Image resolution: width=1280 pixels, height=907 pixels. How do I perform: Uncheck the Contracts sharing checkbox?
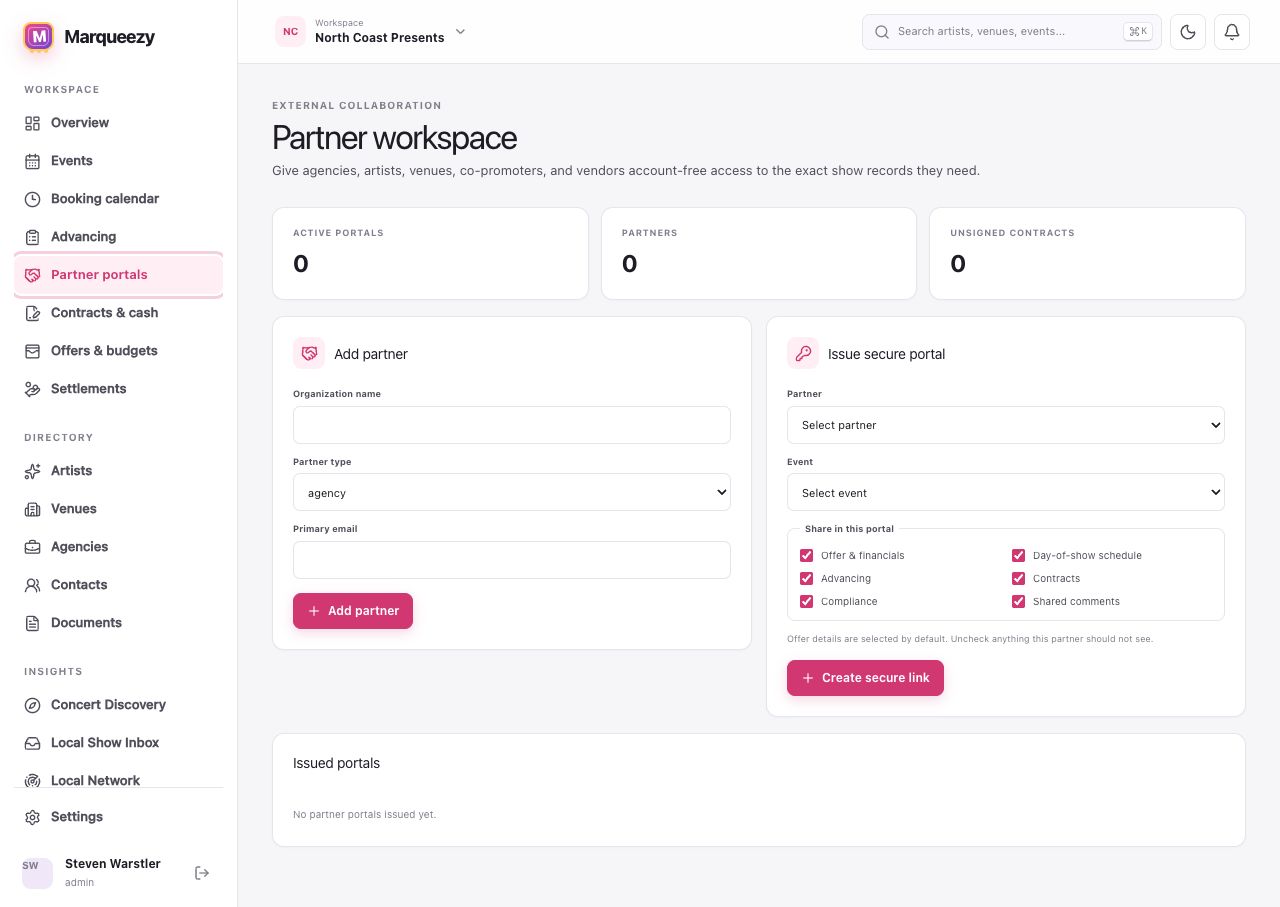(1019, 578)
